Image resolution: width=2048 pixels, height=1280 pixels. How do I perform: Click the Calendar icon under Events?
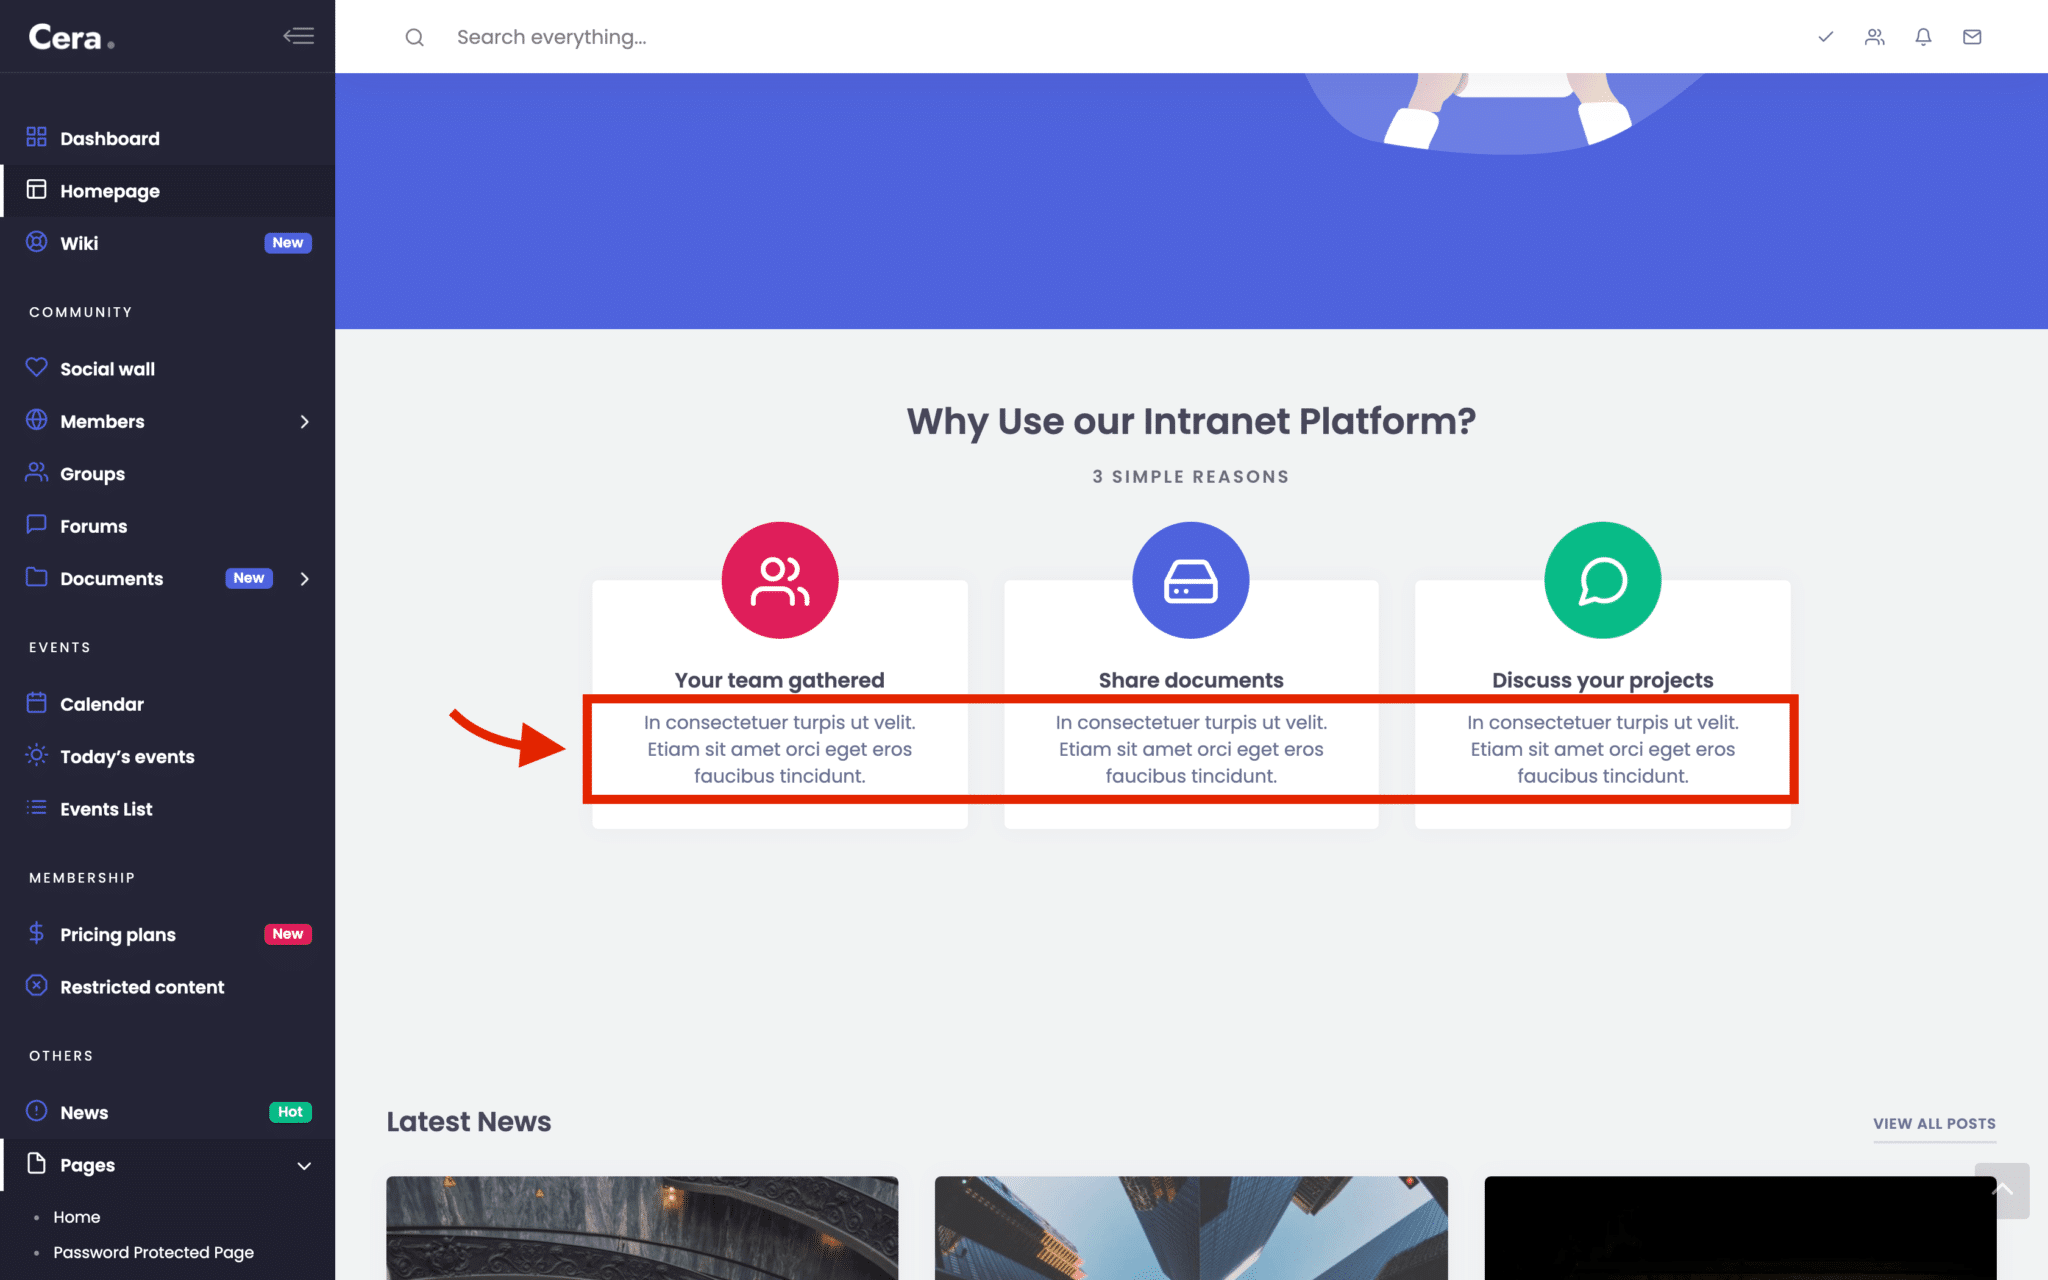coord(36,703)
